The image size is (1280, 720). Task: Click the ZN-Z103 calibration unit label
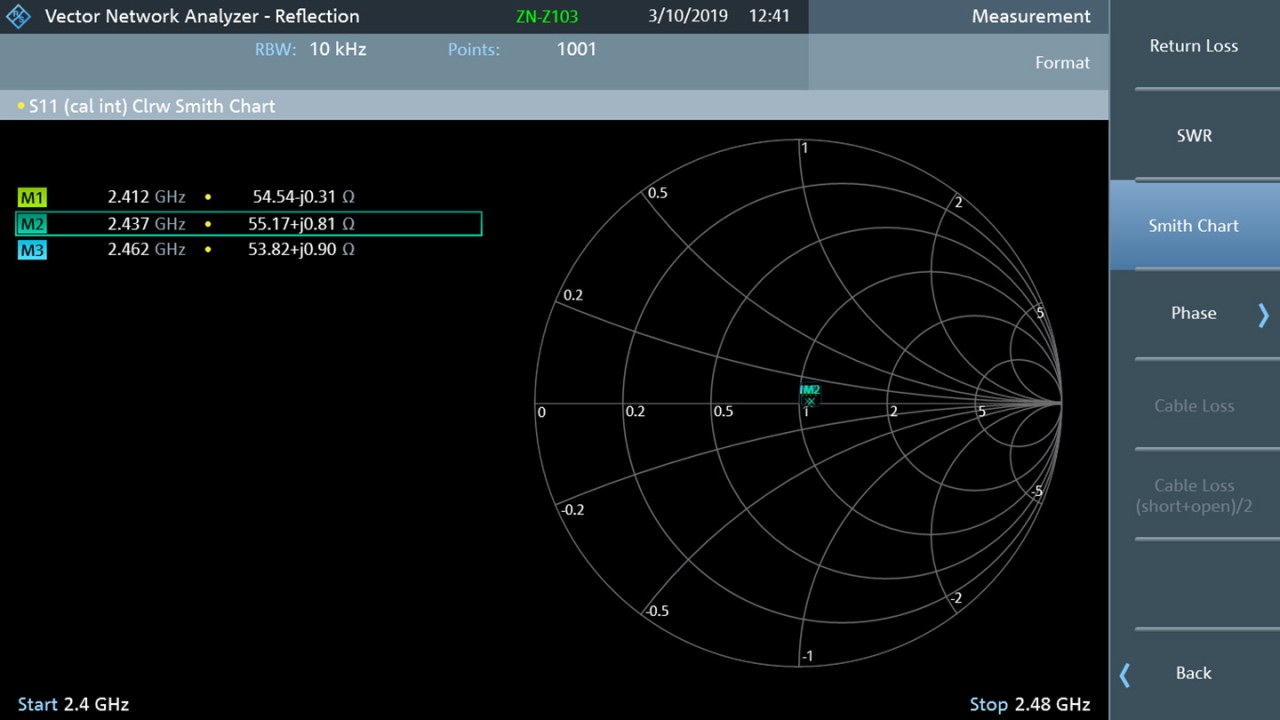(x=548, y=17)
